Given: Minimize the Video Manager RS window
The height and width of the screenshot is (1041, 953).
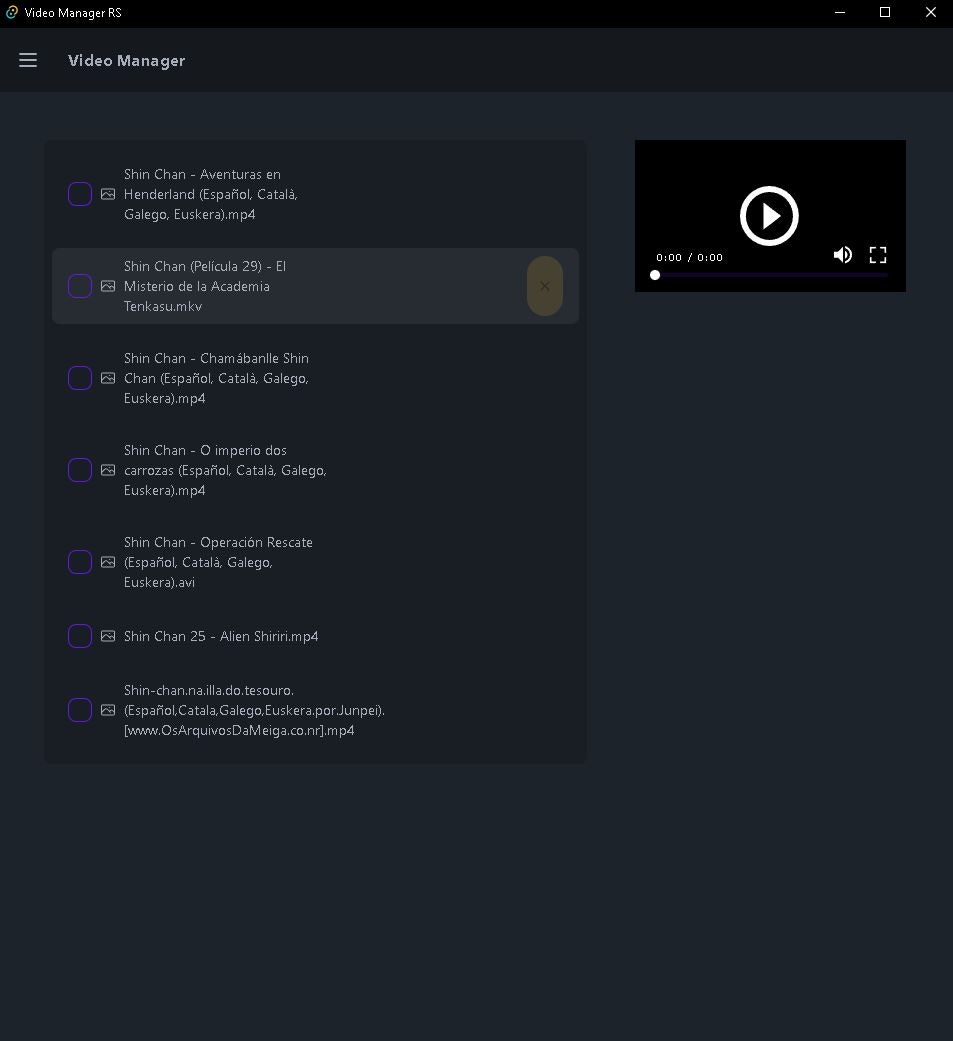Looking at the screenshot, I should (x=840, y=13).
